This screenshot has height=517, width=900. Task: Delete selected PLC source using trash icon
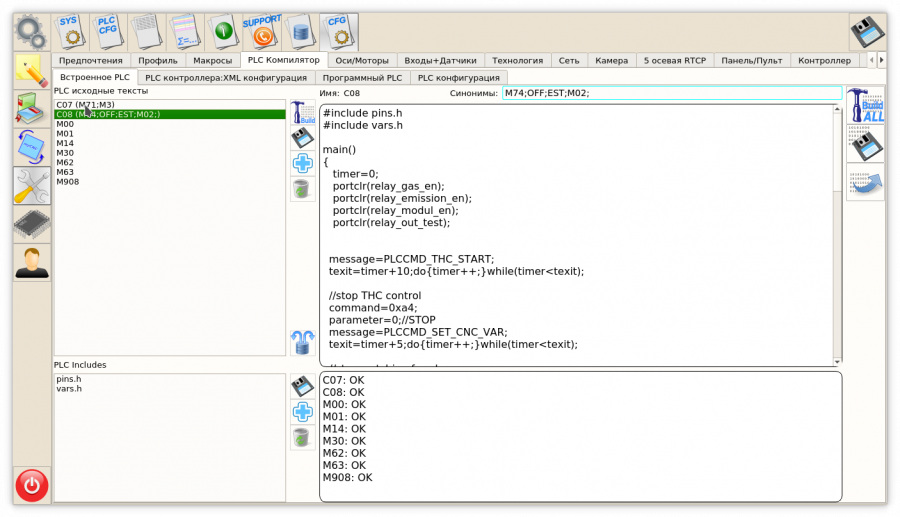click(x=302, y=189)
